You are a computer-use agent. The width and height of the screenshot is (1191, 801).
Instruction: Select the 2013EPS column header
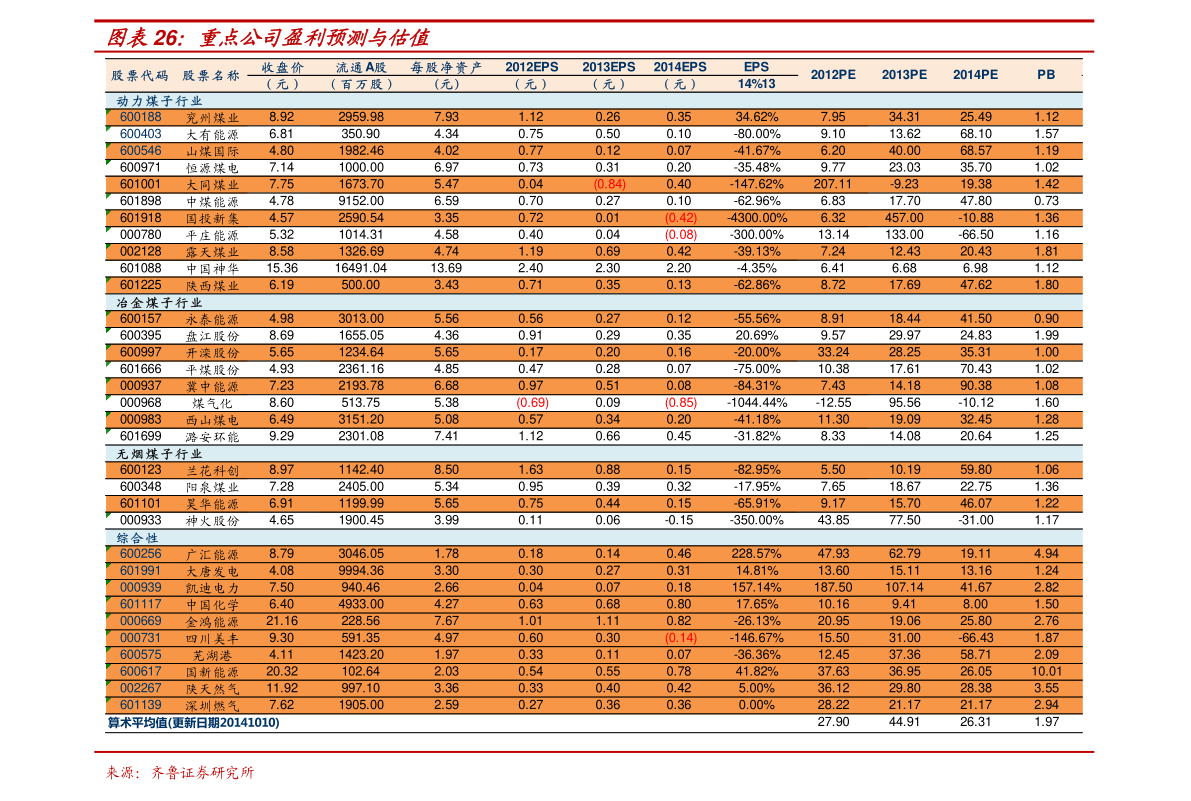pyautogui.click(x=608, y=67)
